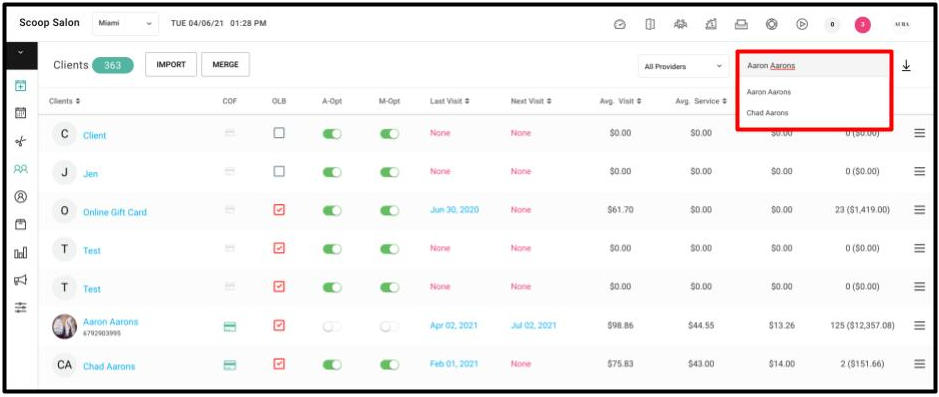The image size is (939, 397).
Task: Uncheck OLB checkbox for Online Gift Card
Action: [x=278, y=210]
